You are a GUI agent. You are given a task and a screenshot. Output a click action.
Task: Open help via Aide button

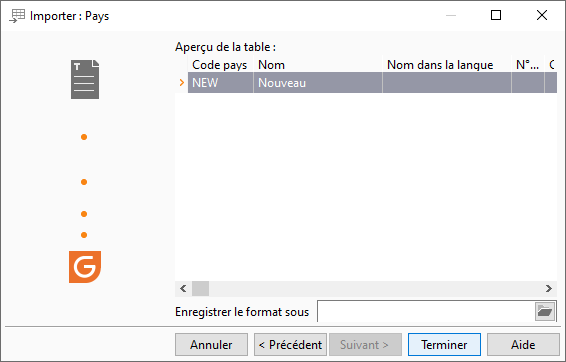523,345
